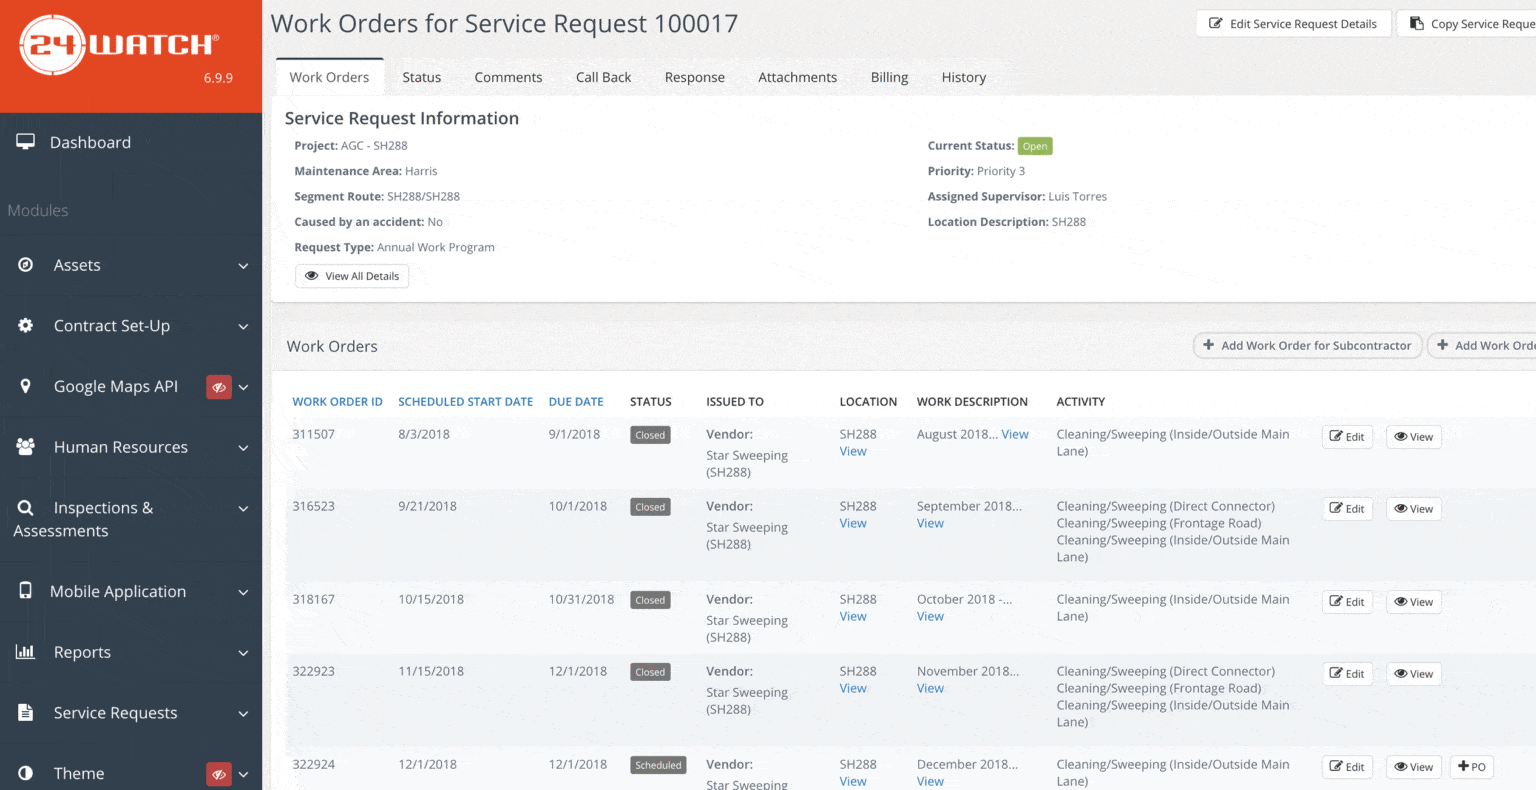Expand the Assets sidebar chevron
1536x790 pixels.
243,267
